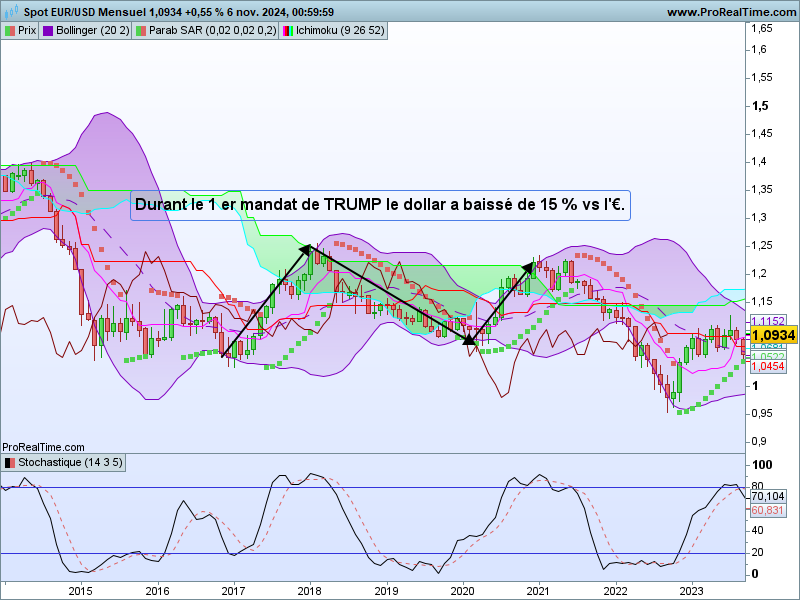Click the yellow 1,0934 current price tag

[773, 335]
